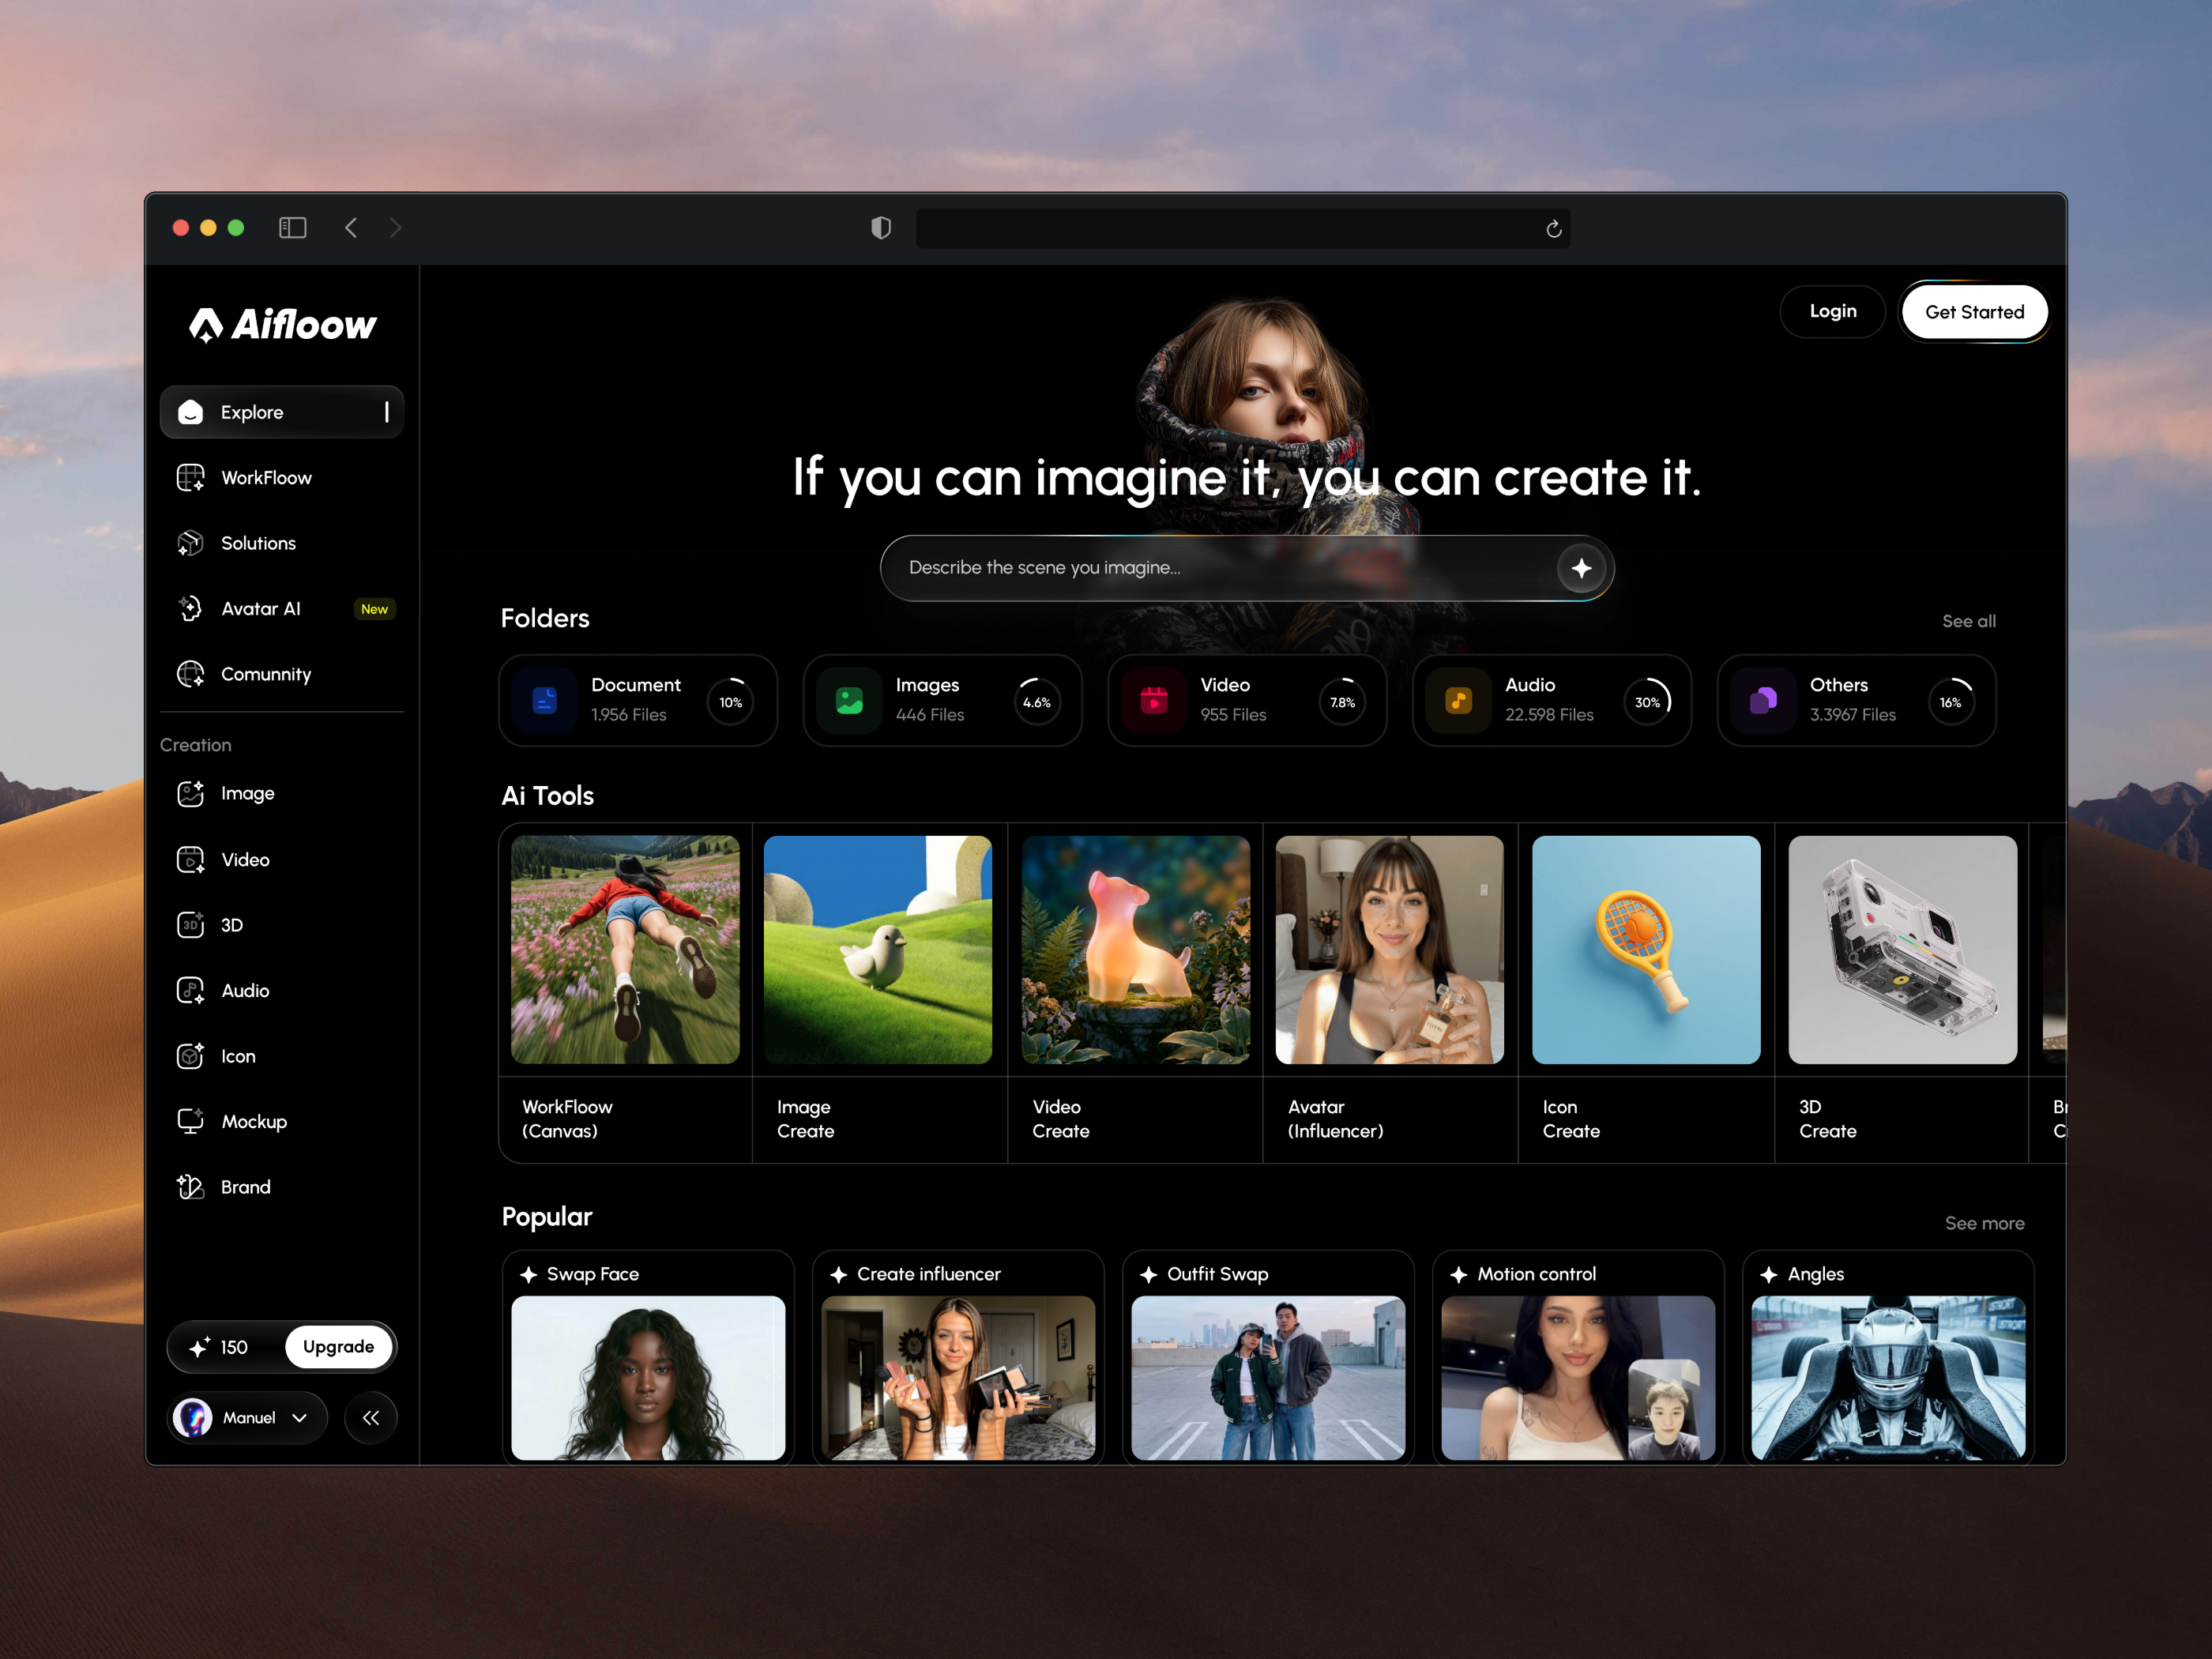Viewport: 2212px width, 1659px height.
Task: Open the Document folder icon
Action: [x=545, y=700]
